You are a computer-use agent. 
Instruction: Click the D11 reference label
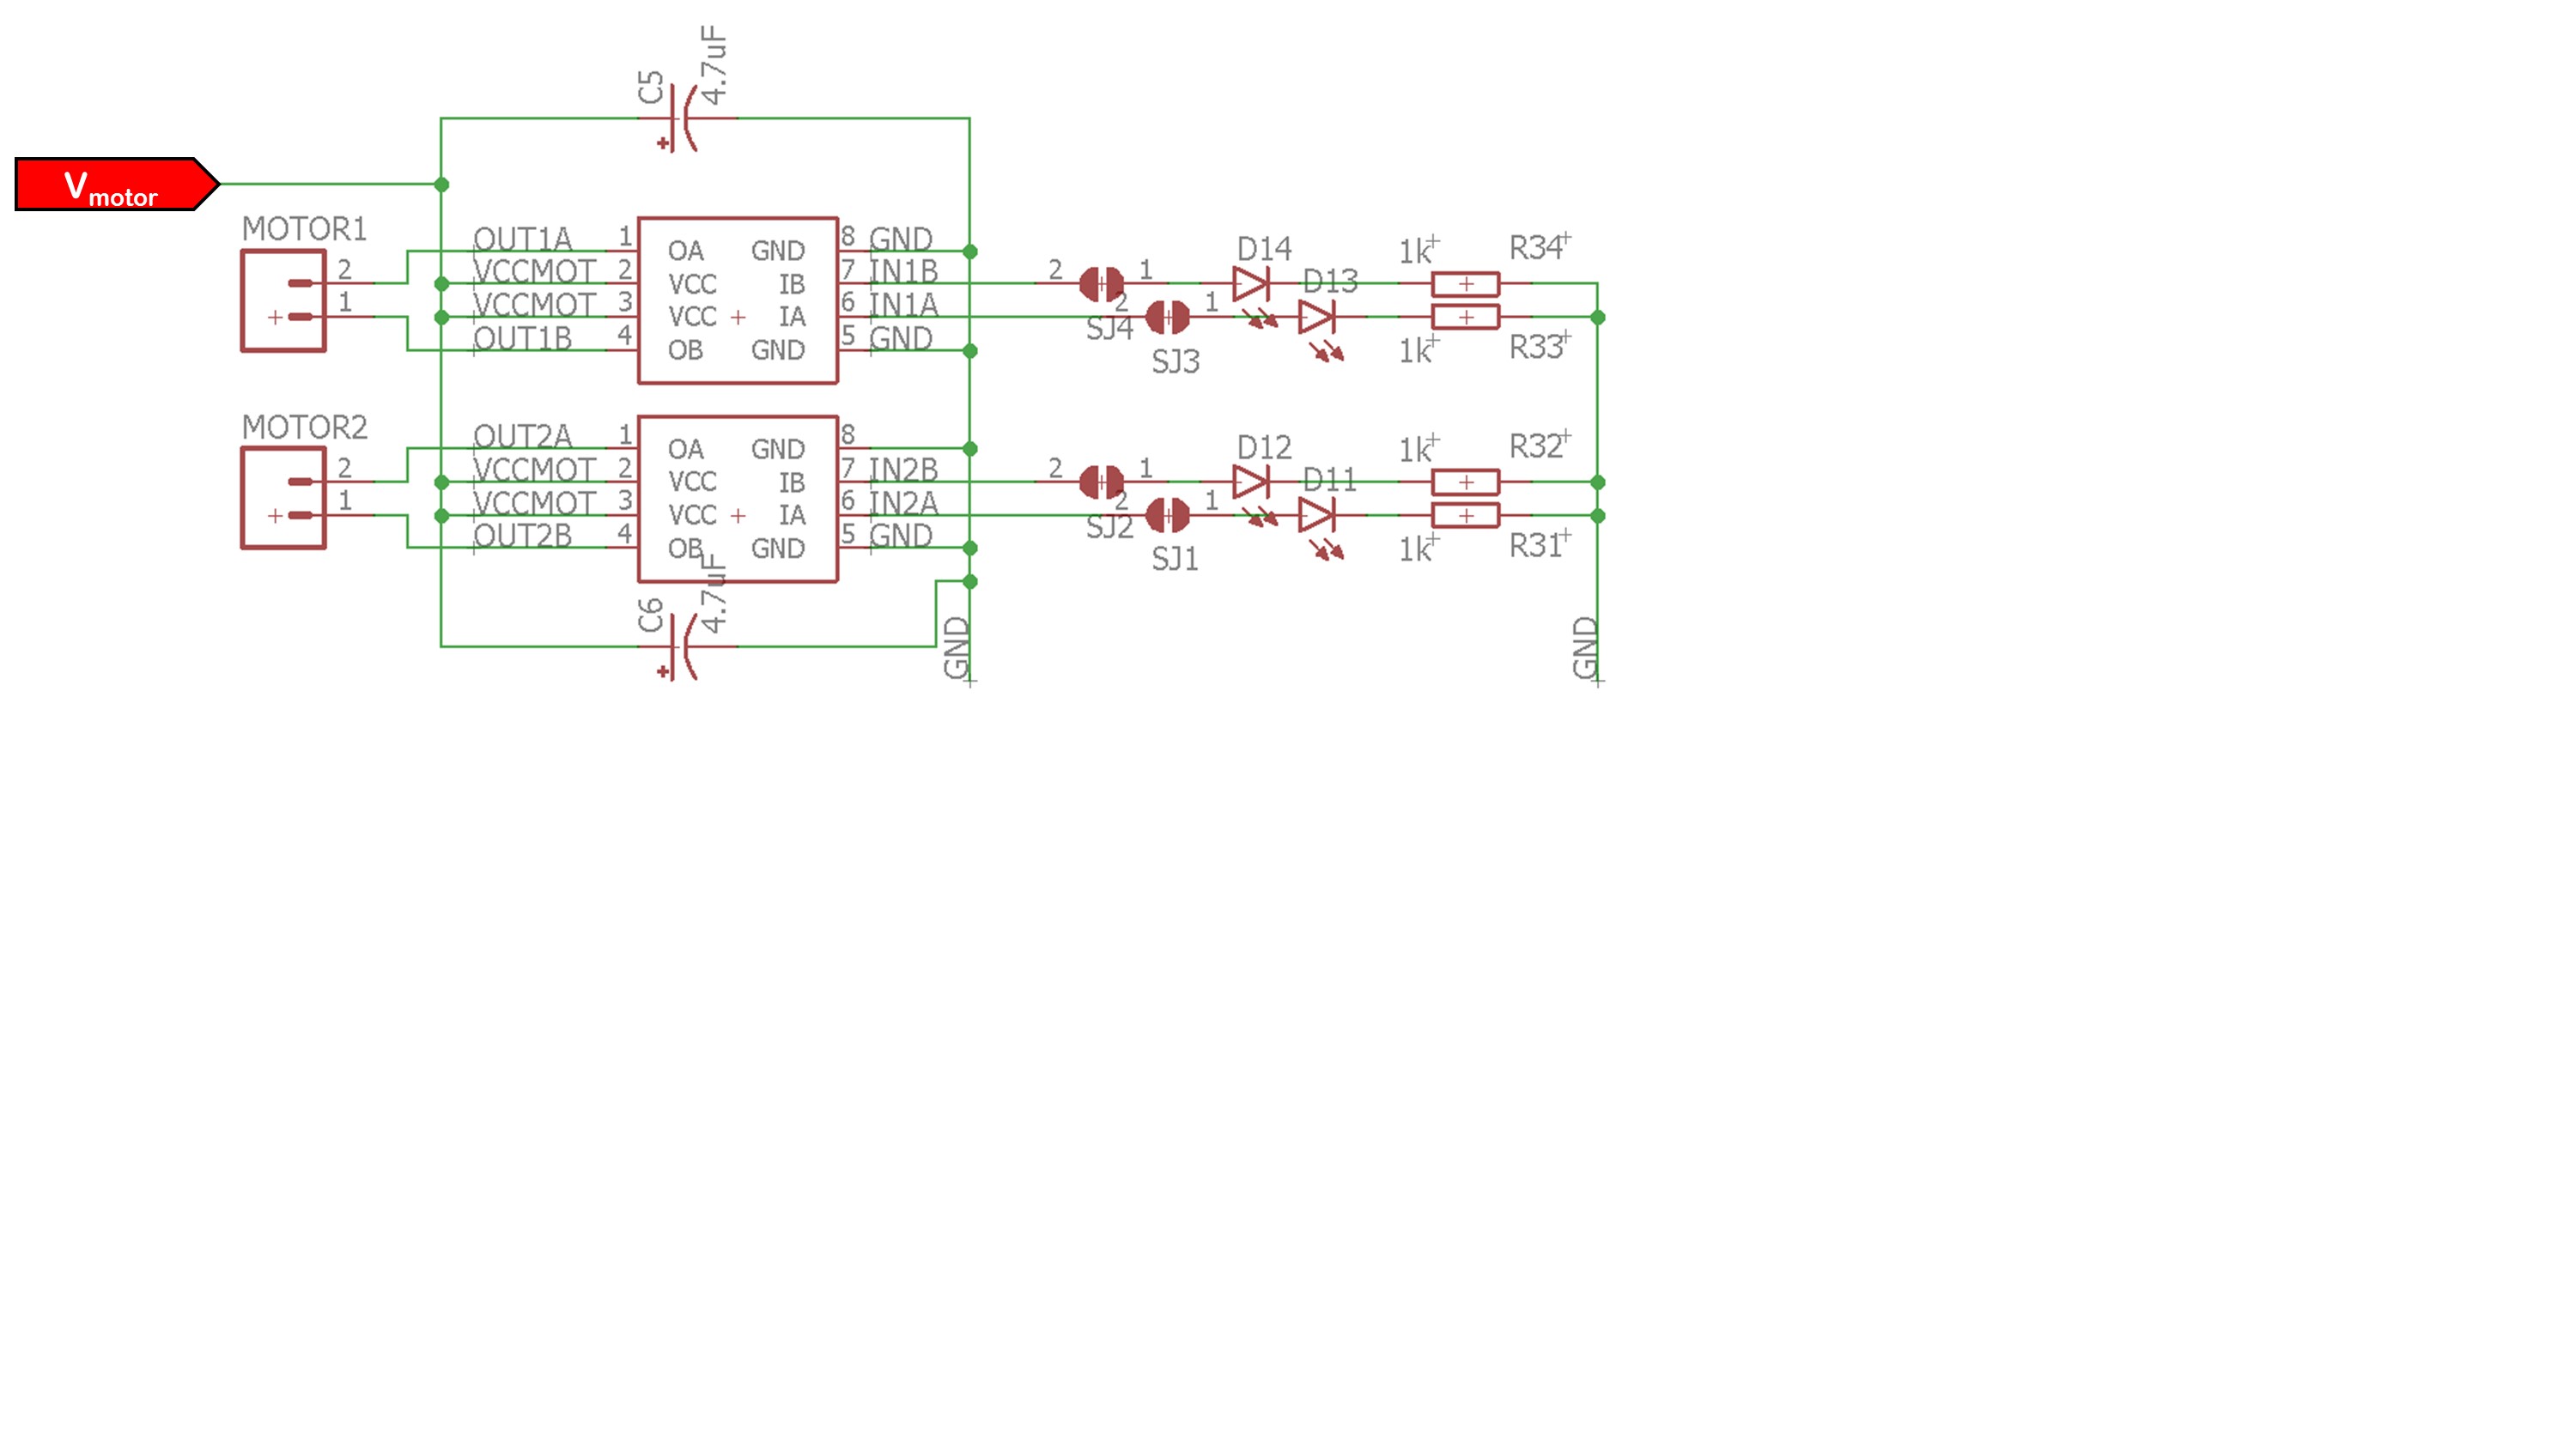tap(1330, 480)
